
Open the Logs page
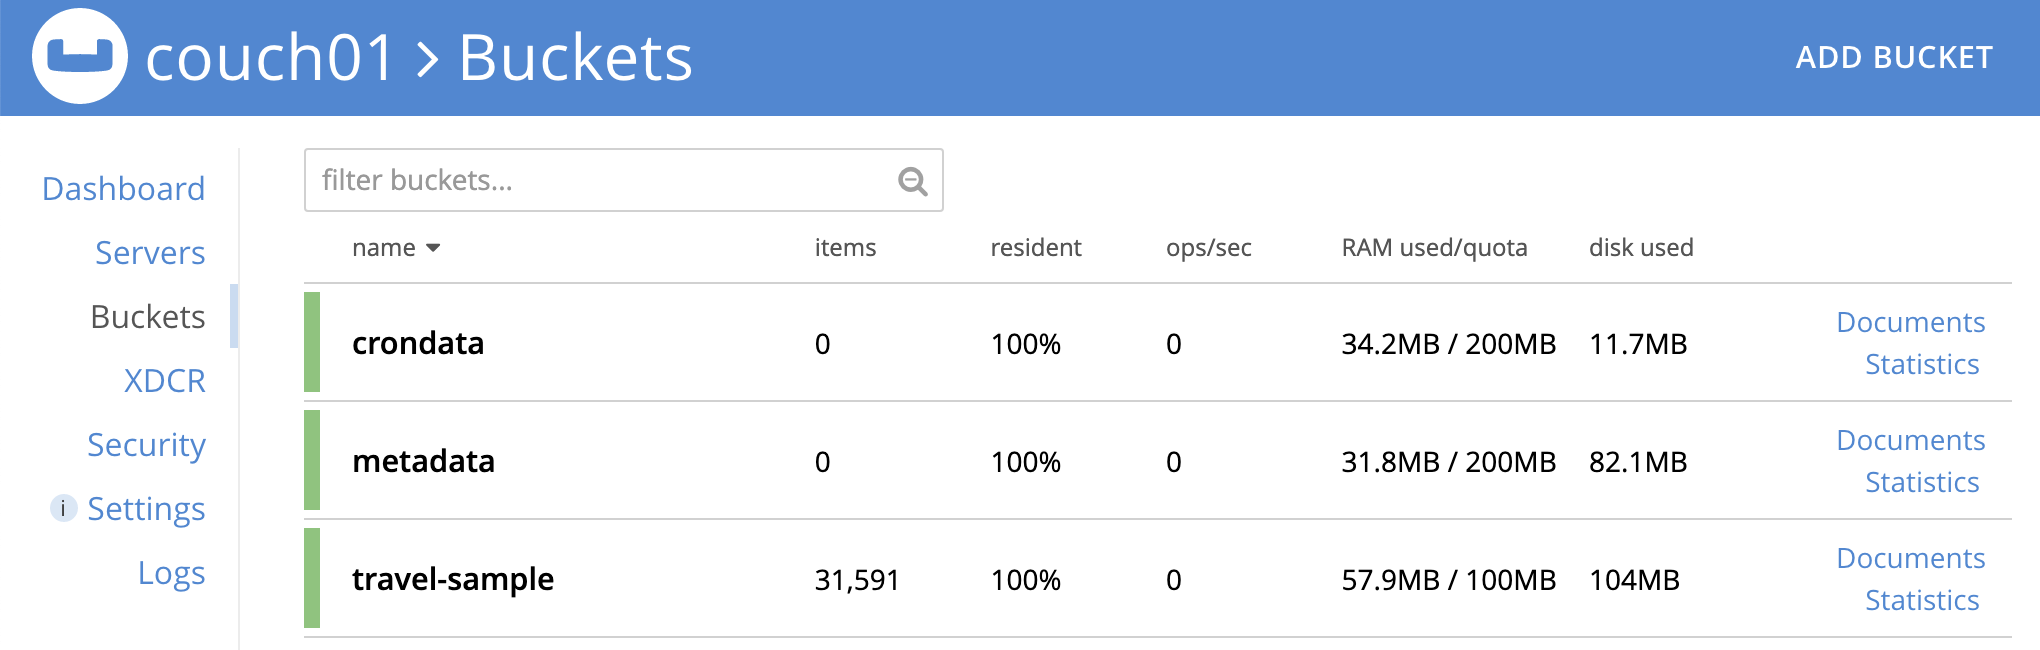171,573
